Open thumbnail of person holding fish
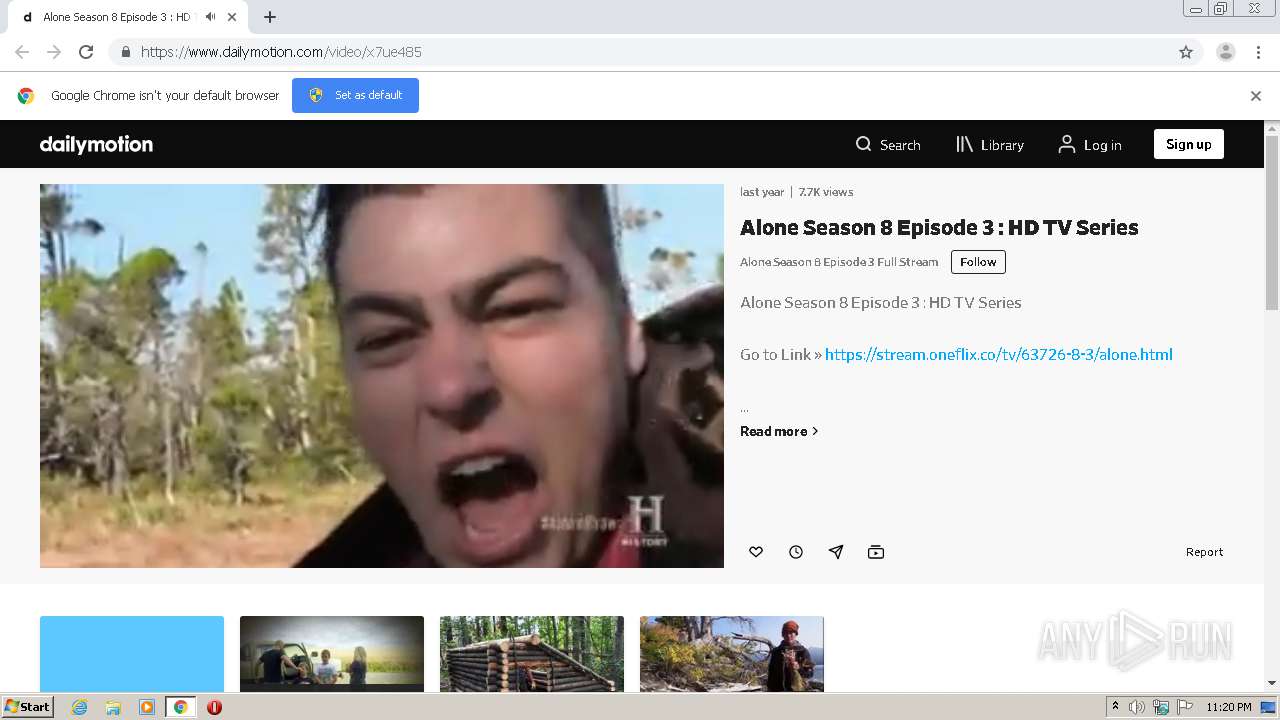The height and width of the screenshot is (720, 1280). (732, 654)
